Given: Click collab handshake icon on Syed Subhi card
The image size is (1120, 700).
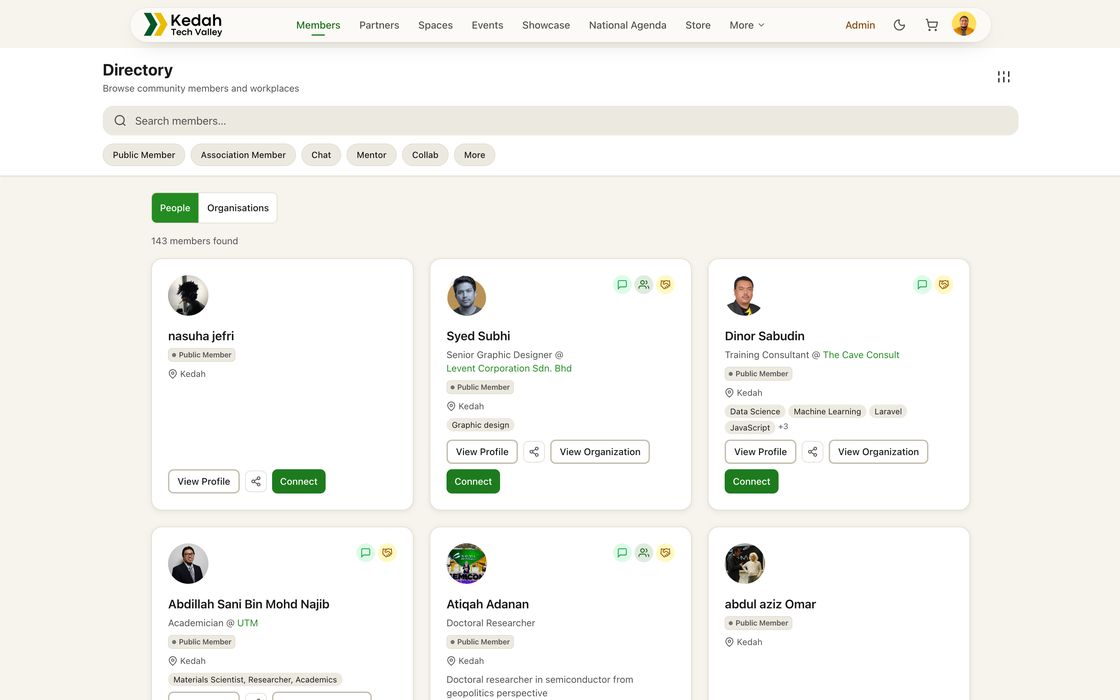Looking at the screenshot, I should click(665, 284).
